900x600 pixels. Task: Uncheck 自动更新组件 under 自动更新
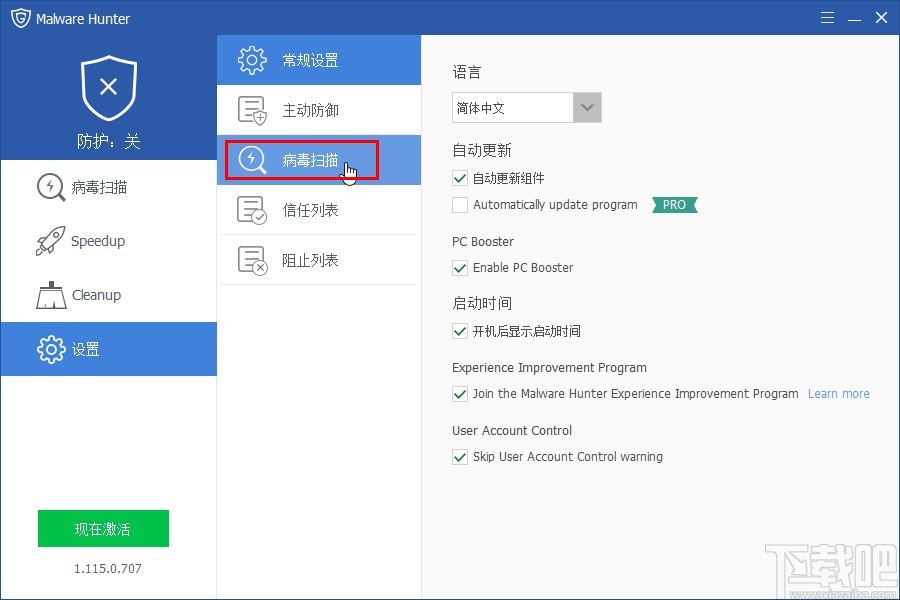(460, 179)
